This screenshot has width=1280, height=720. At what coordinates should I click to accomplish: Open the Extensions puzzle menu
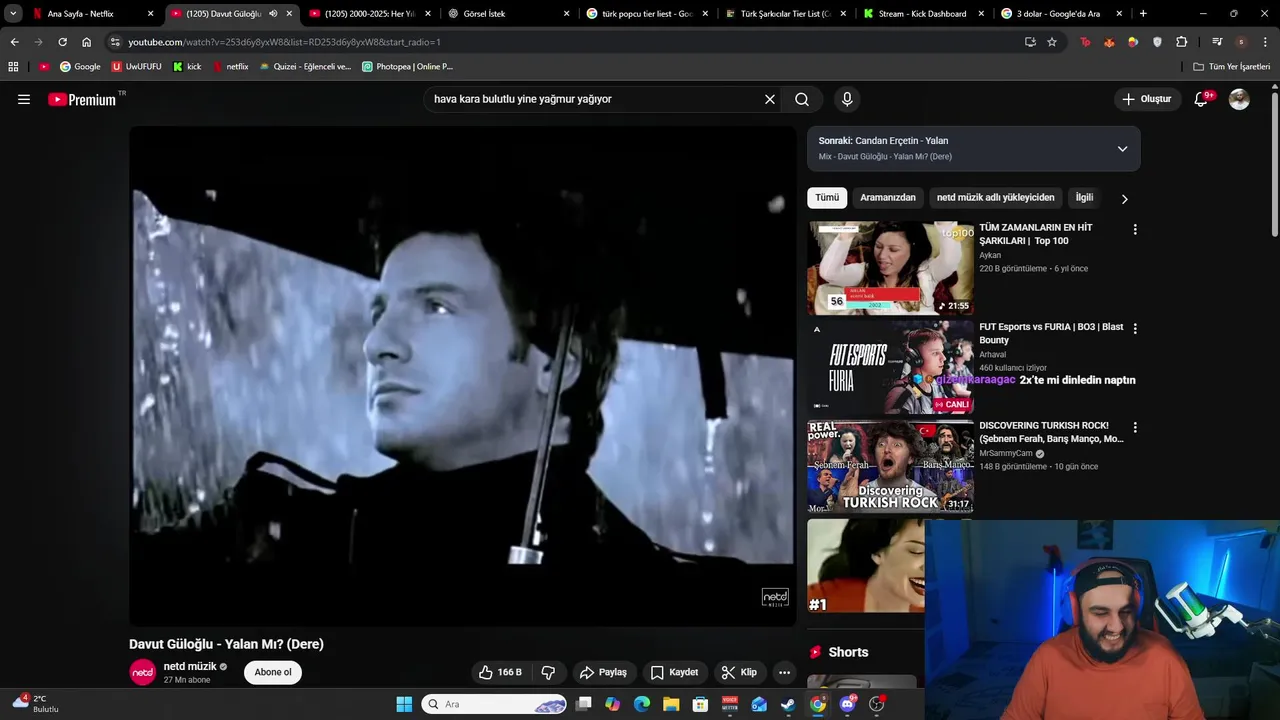1182,42
